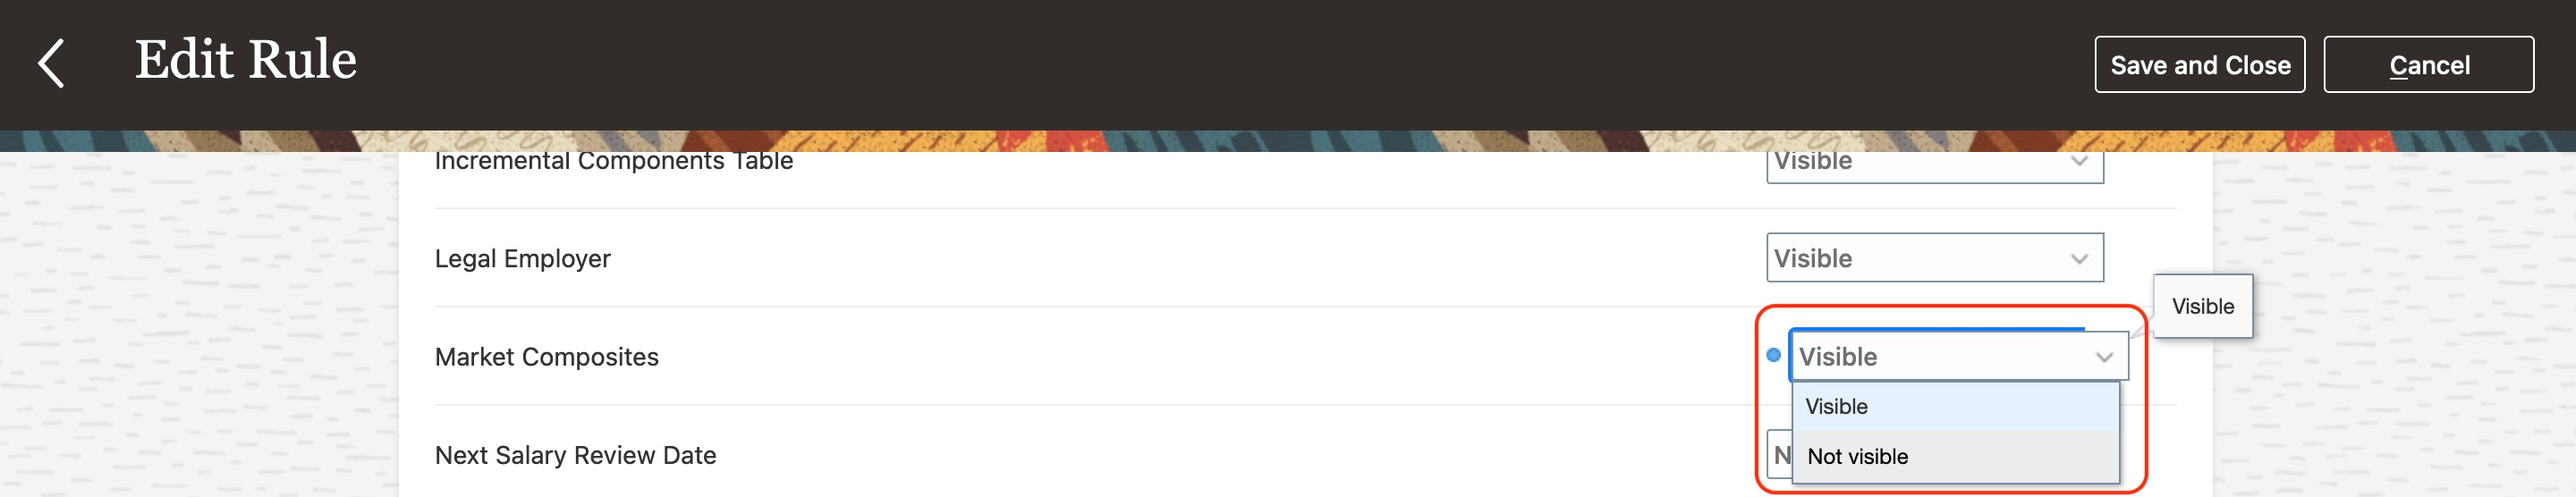Click the blue changed indicator dot

1773,355
